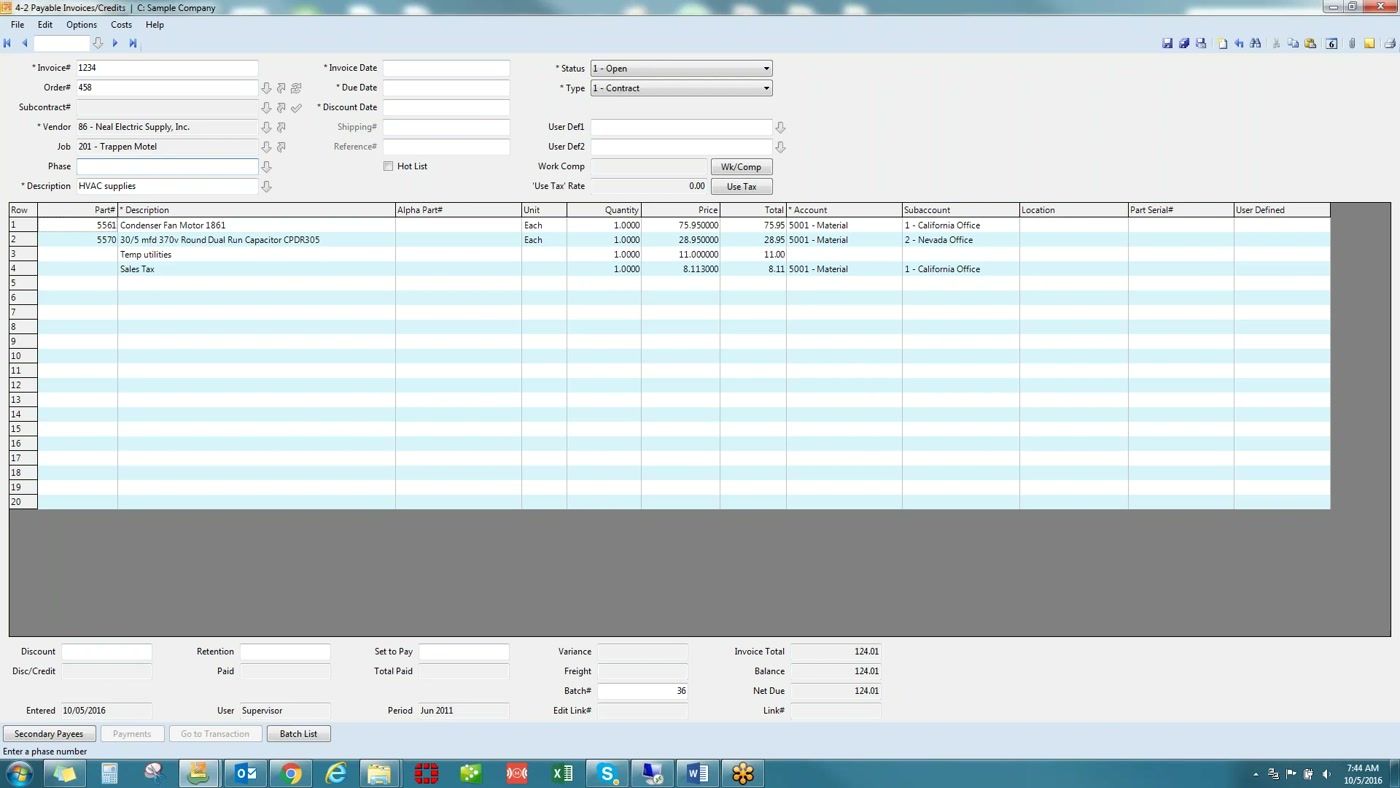Open Excel from the taskbar

coord(562,773)
